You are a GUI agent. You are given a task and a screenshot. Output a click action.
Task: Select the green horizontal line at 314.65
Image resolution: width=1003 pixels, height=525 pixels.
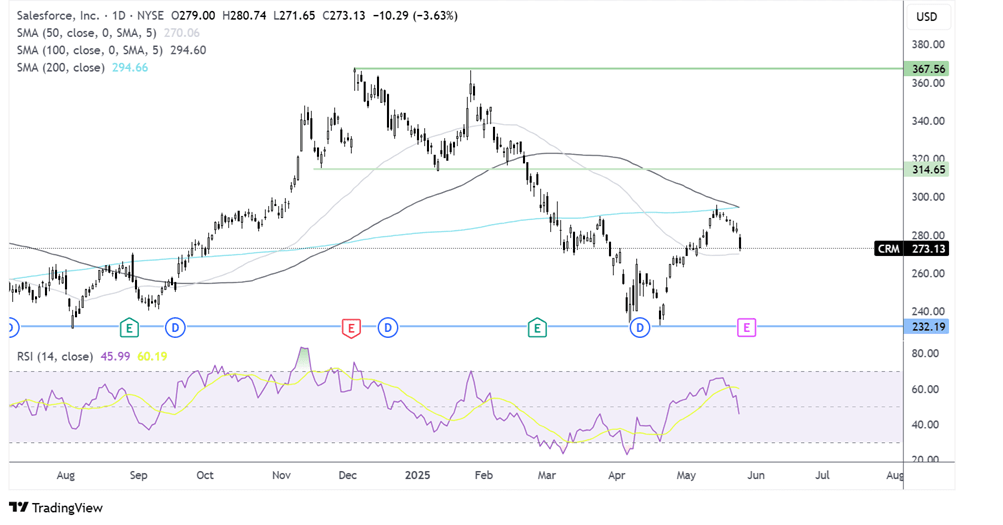tap(608, 169)
